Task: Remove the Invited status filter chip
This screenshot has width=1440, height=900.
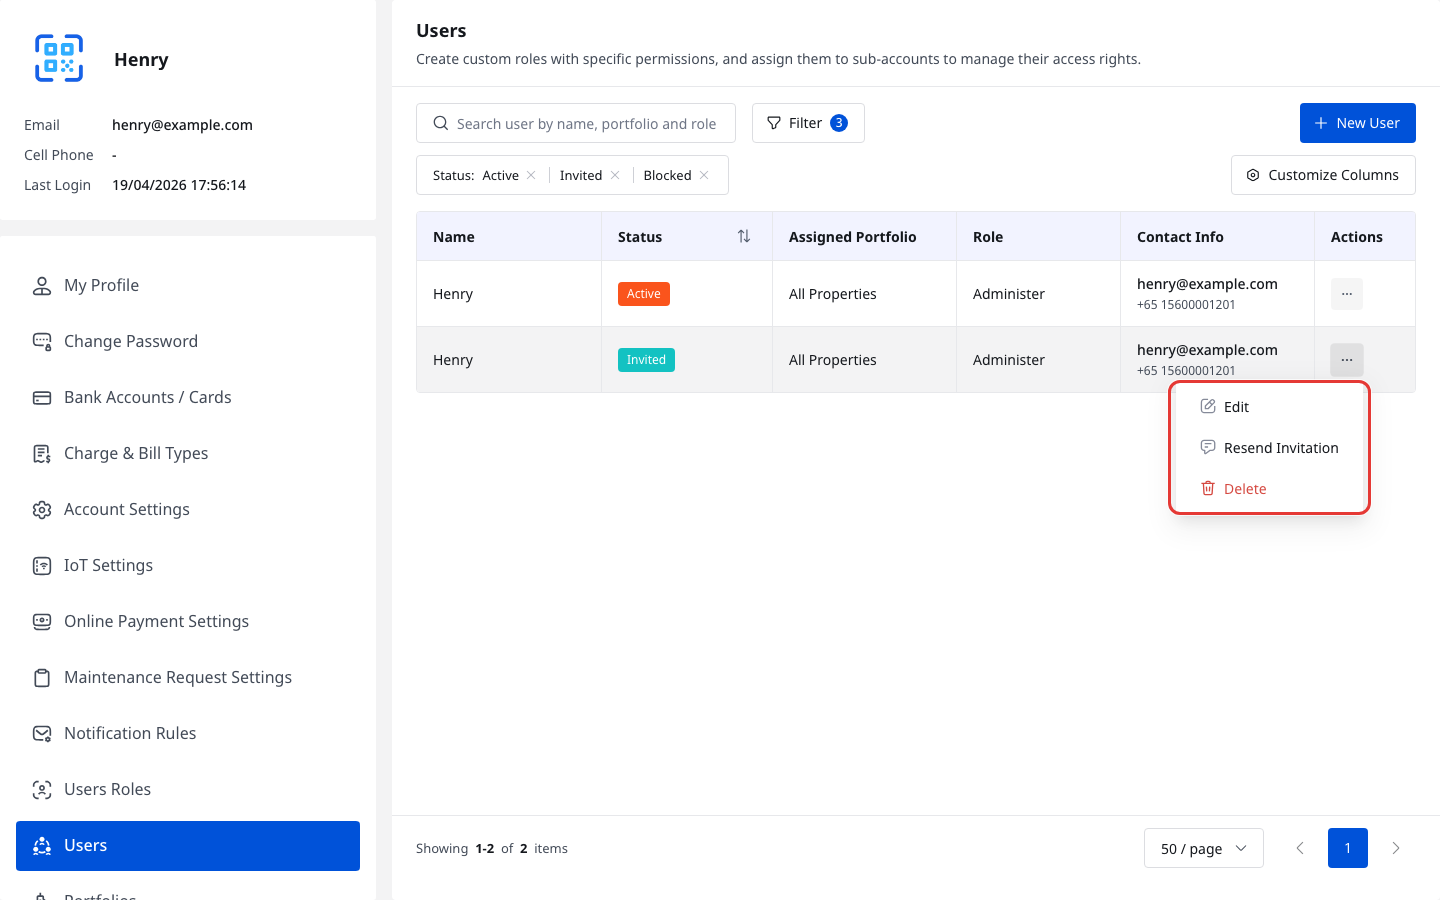Action: pyautogui.click(x=615, y=175)
